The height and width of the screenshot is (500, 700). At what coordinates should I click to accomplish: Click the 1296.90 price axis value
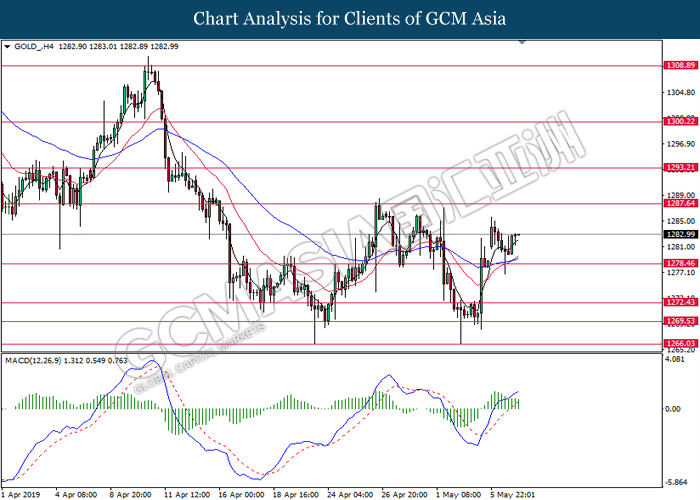tap(681, 144)
